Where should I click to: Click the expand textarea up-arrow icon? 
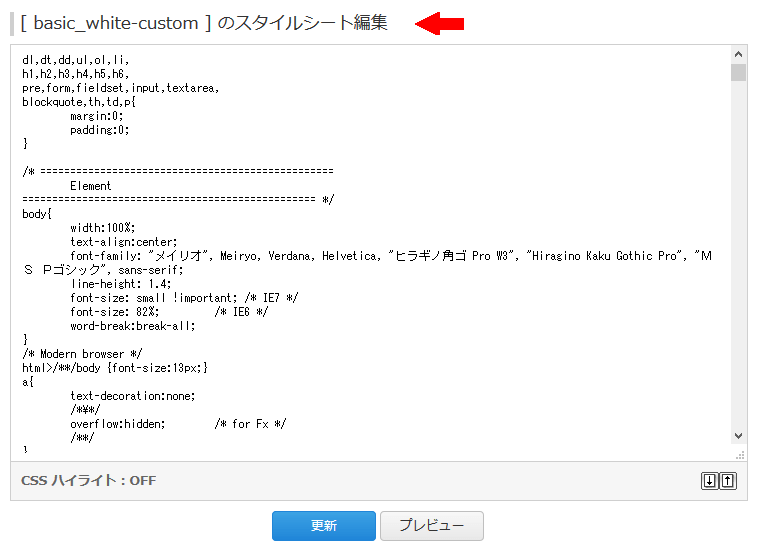(x=728, y=481)
